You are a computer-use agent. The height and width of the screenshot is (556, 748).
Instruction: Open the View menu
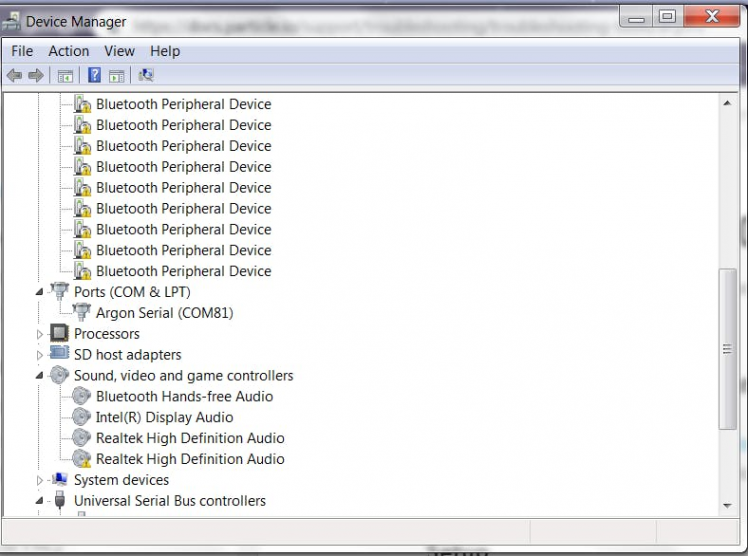[x=119, y=51]
